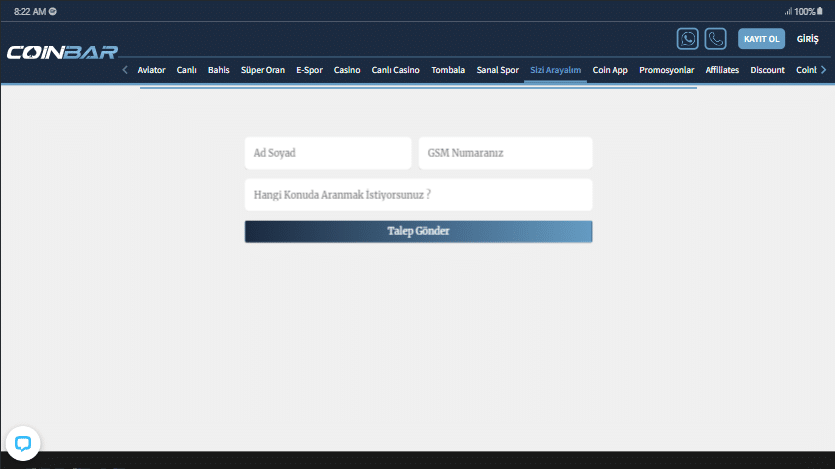Viewport: 835px width, 469px height.
Task: Tap the signal strength indicator
Action: (788, 11)
